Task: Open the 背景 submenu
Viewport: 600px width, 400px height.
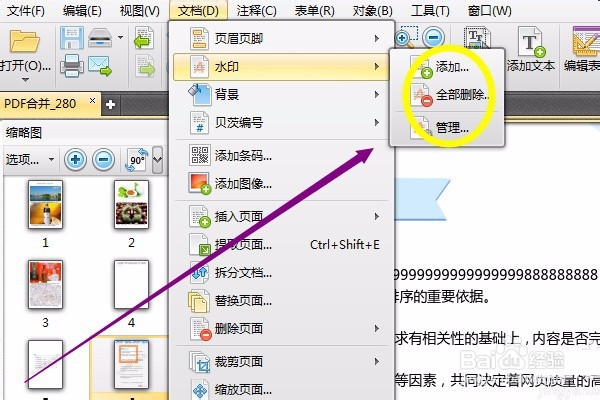Action: point(284,95)
